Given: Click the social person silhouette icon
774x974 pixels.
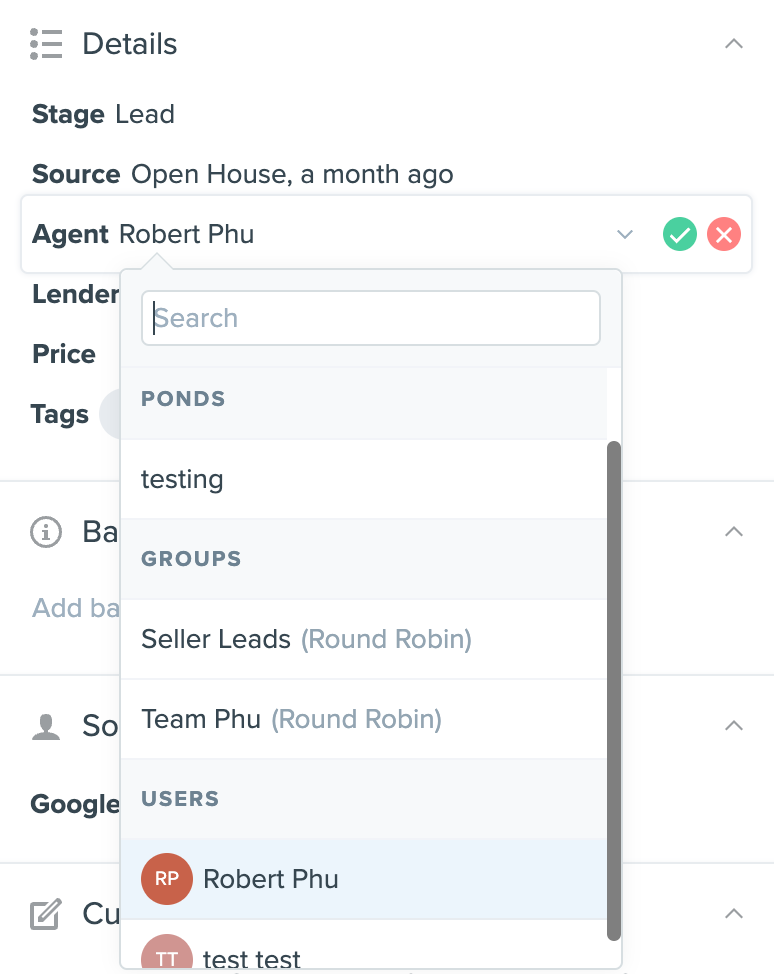Looking at the screenshot, I should click(x=47, y=725).
